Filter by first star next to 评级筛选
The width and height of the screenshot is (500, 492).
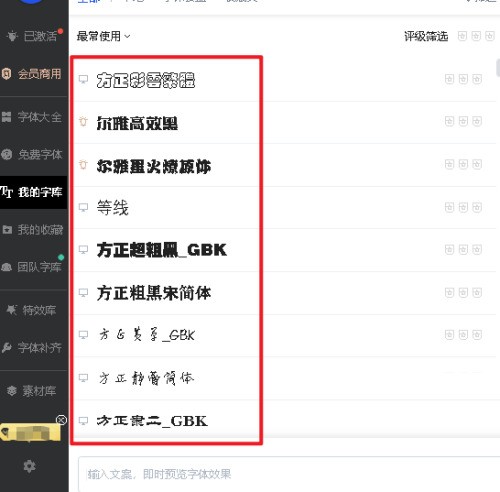[462, 36]
